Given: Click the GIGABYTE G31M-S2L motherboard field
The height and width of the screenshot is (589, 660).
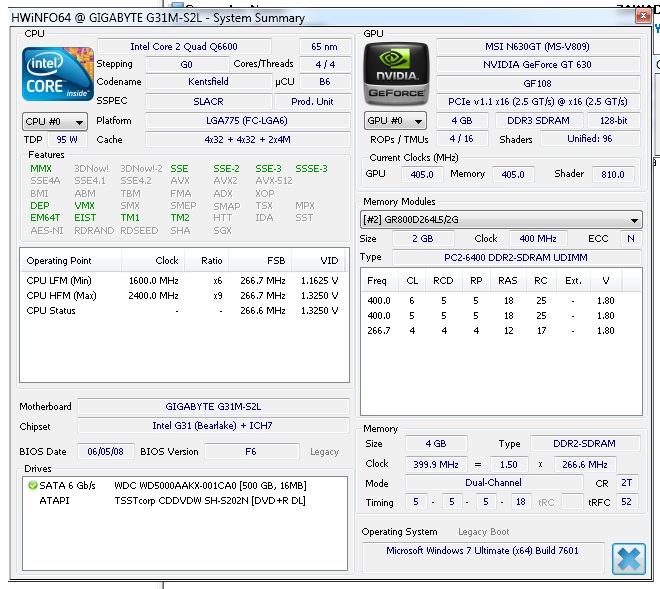Looking at the screenshot, I should coord(213,407).
